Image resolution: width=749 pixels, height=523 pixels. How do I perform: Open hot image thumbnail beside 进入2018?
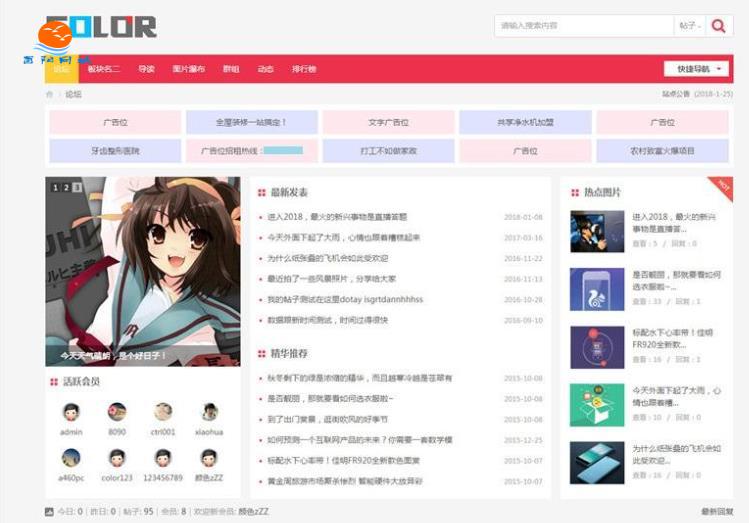click(597, 232)
